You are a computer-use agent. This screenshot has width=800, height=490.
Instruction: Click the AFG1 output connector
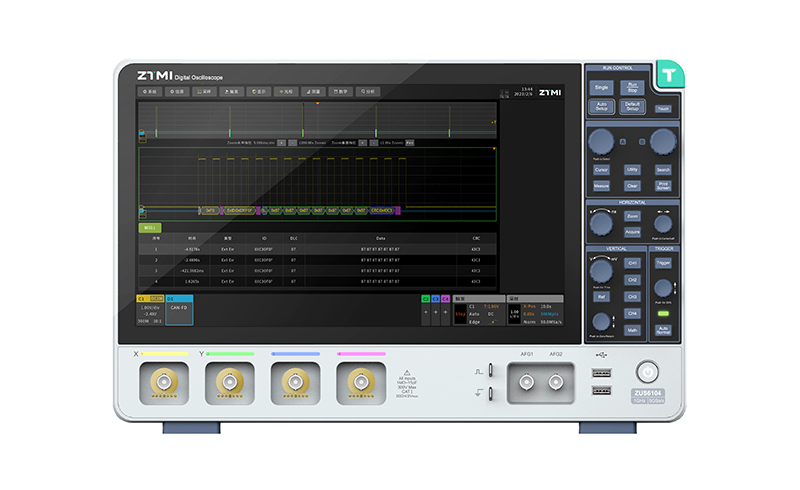click(x=527, y=382)
